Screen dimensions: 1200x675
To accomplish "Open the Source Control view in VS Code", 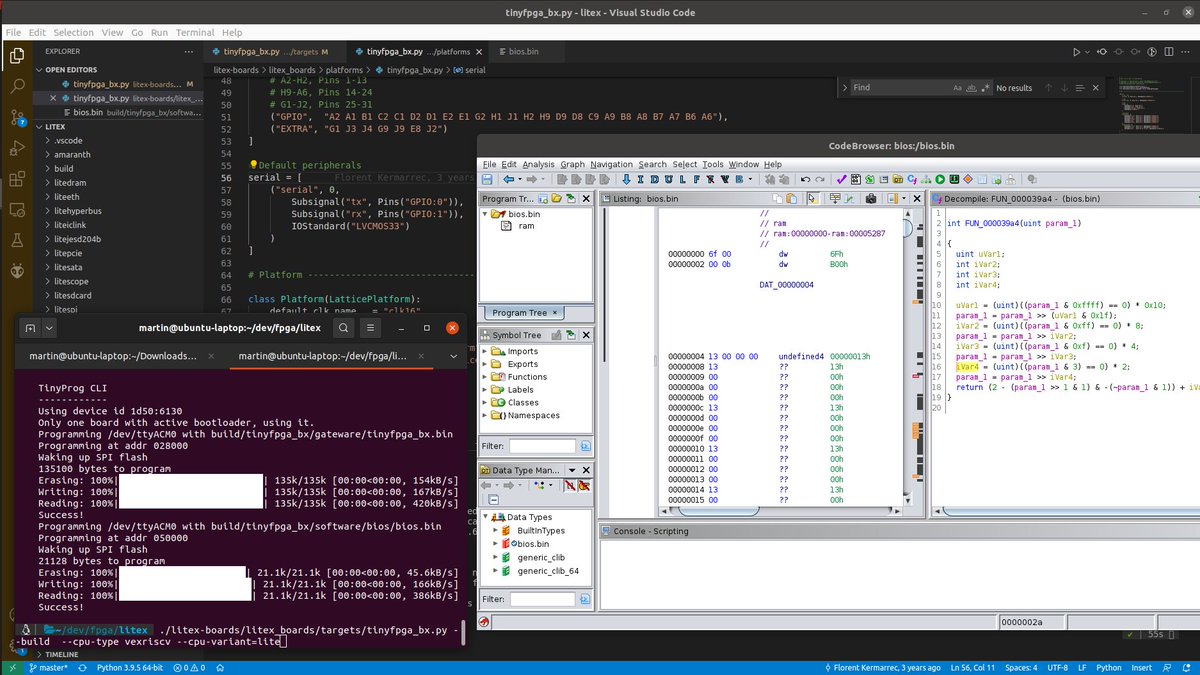I will 17,118.
